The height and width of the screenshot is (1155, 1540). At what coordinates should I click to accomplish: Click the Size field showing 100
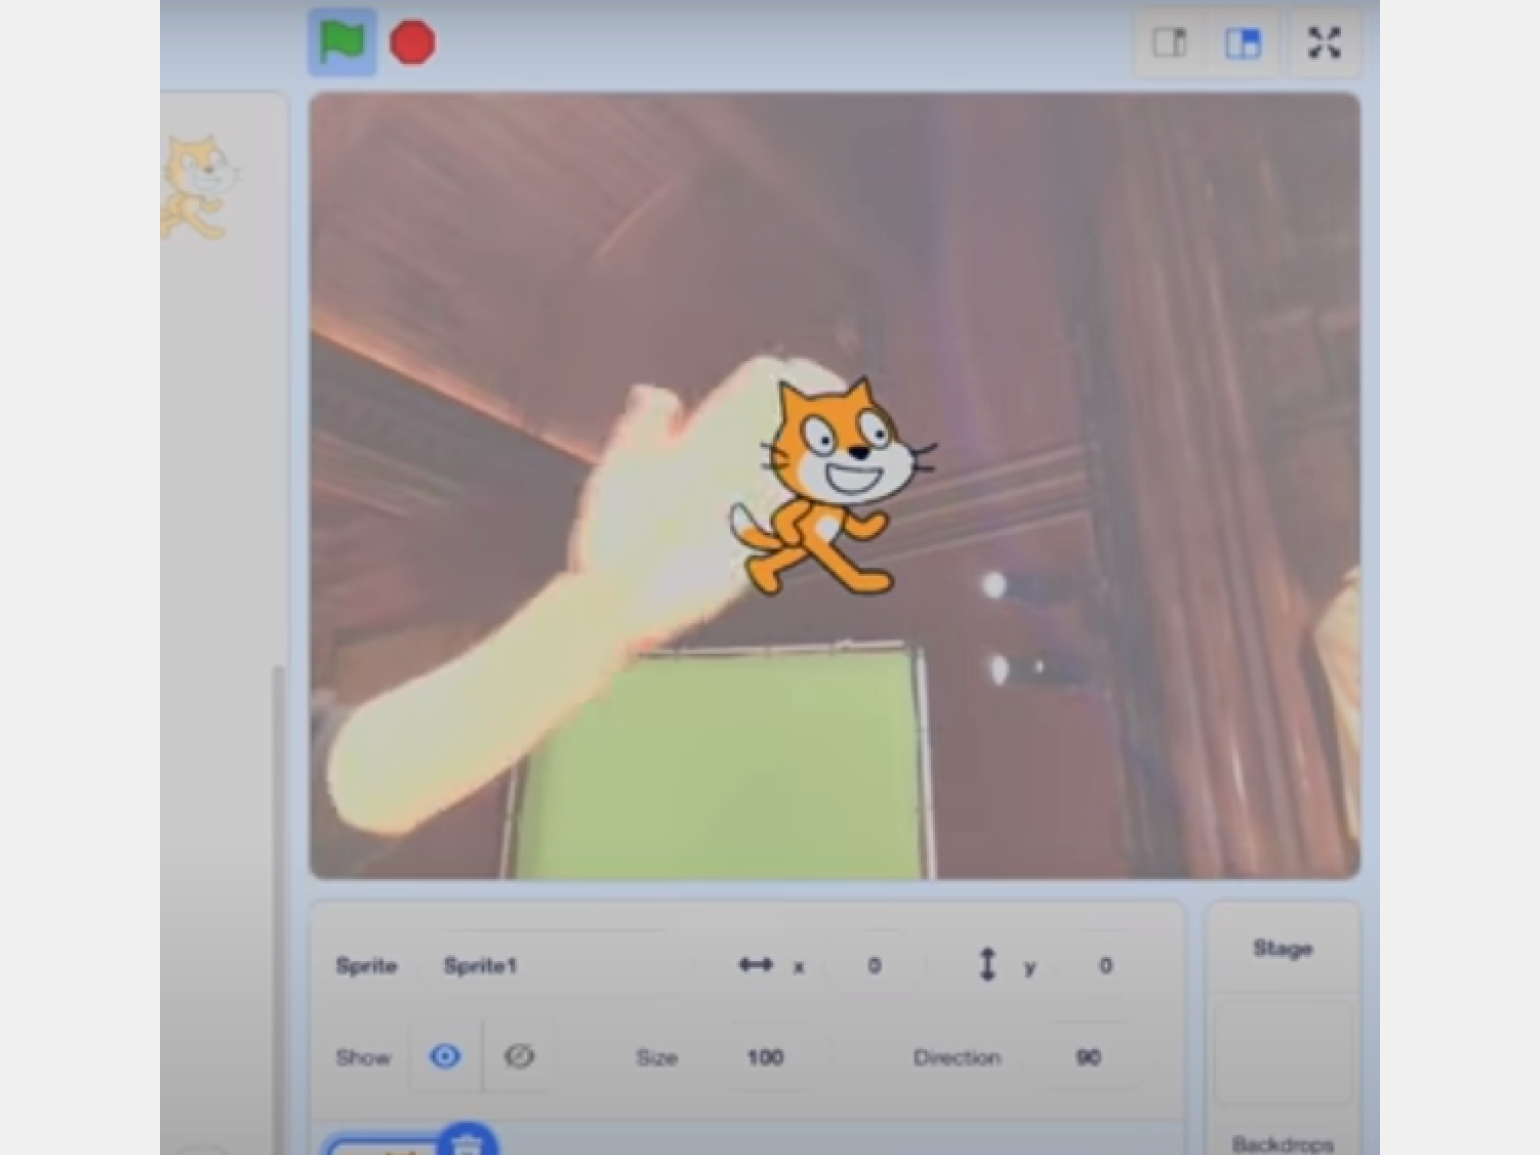point(765,1057)
